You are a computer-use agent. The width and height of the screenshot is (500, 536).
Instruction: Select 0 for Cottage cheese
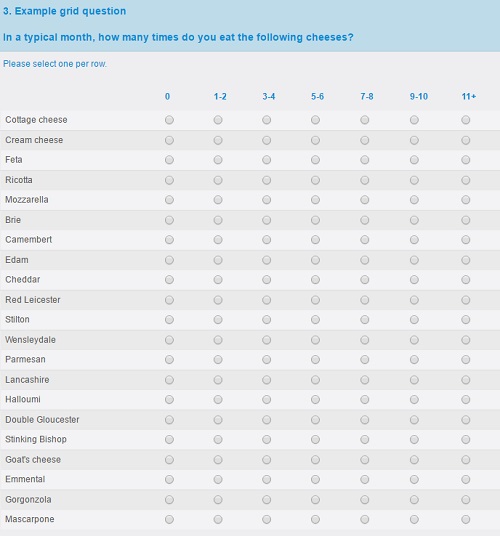(169, 120)
